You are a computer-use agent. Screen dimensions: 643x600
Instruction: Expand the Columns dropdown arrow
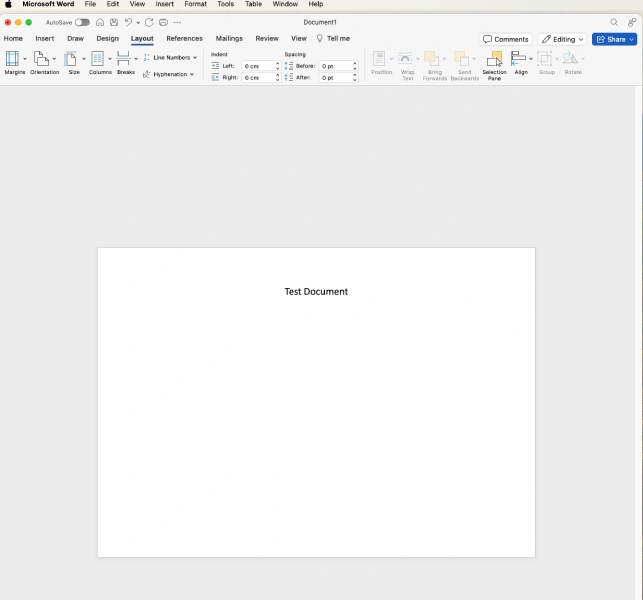[x=110, y=59]
